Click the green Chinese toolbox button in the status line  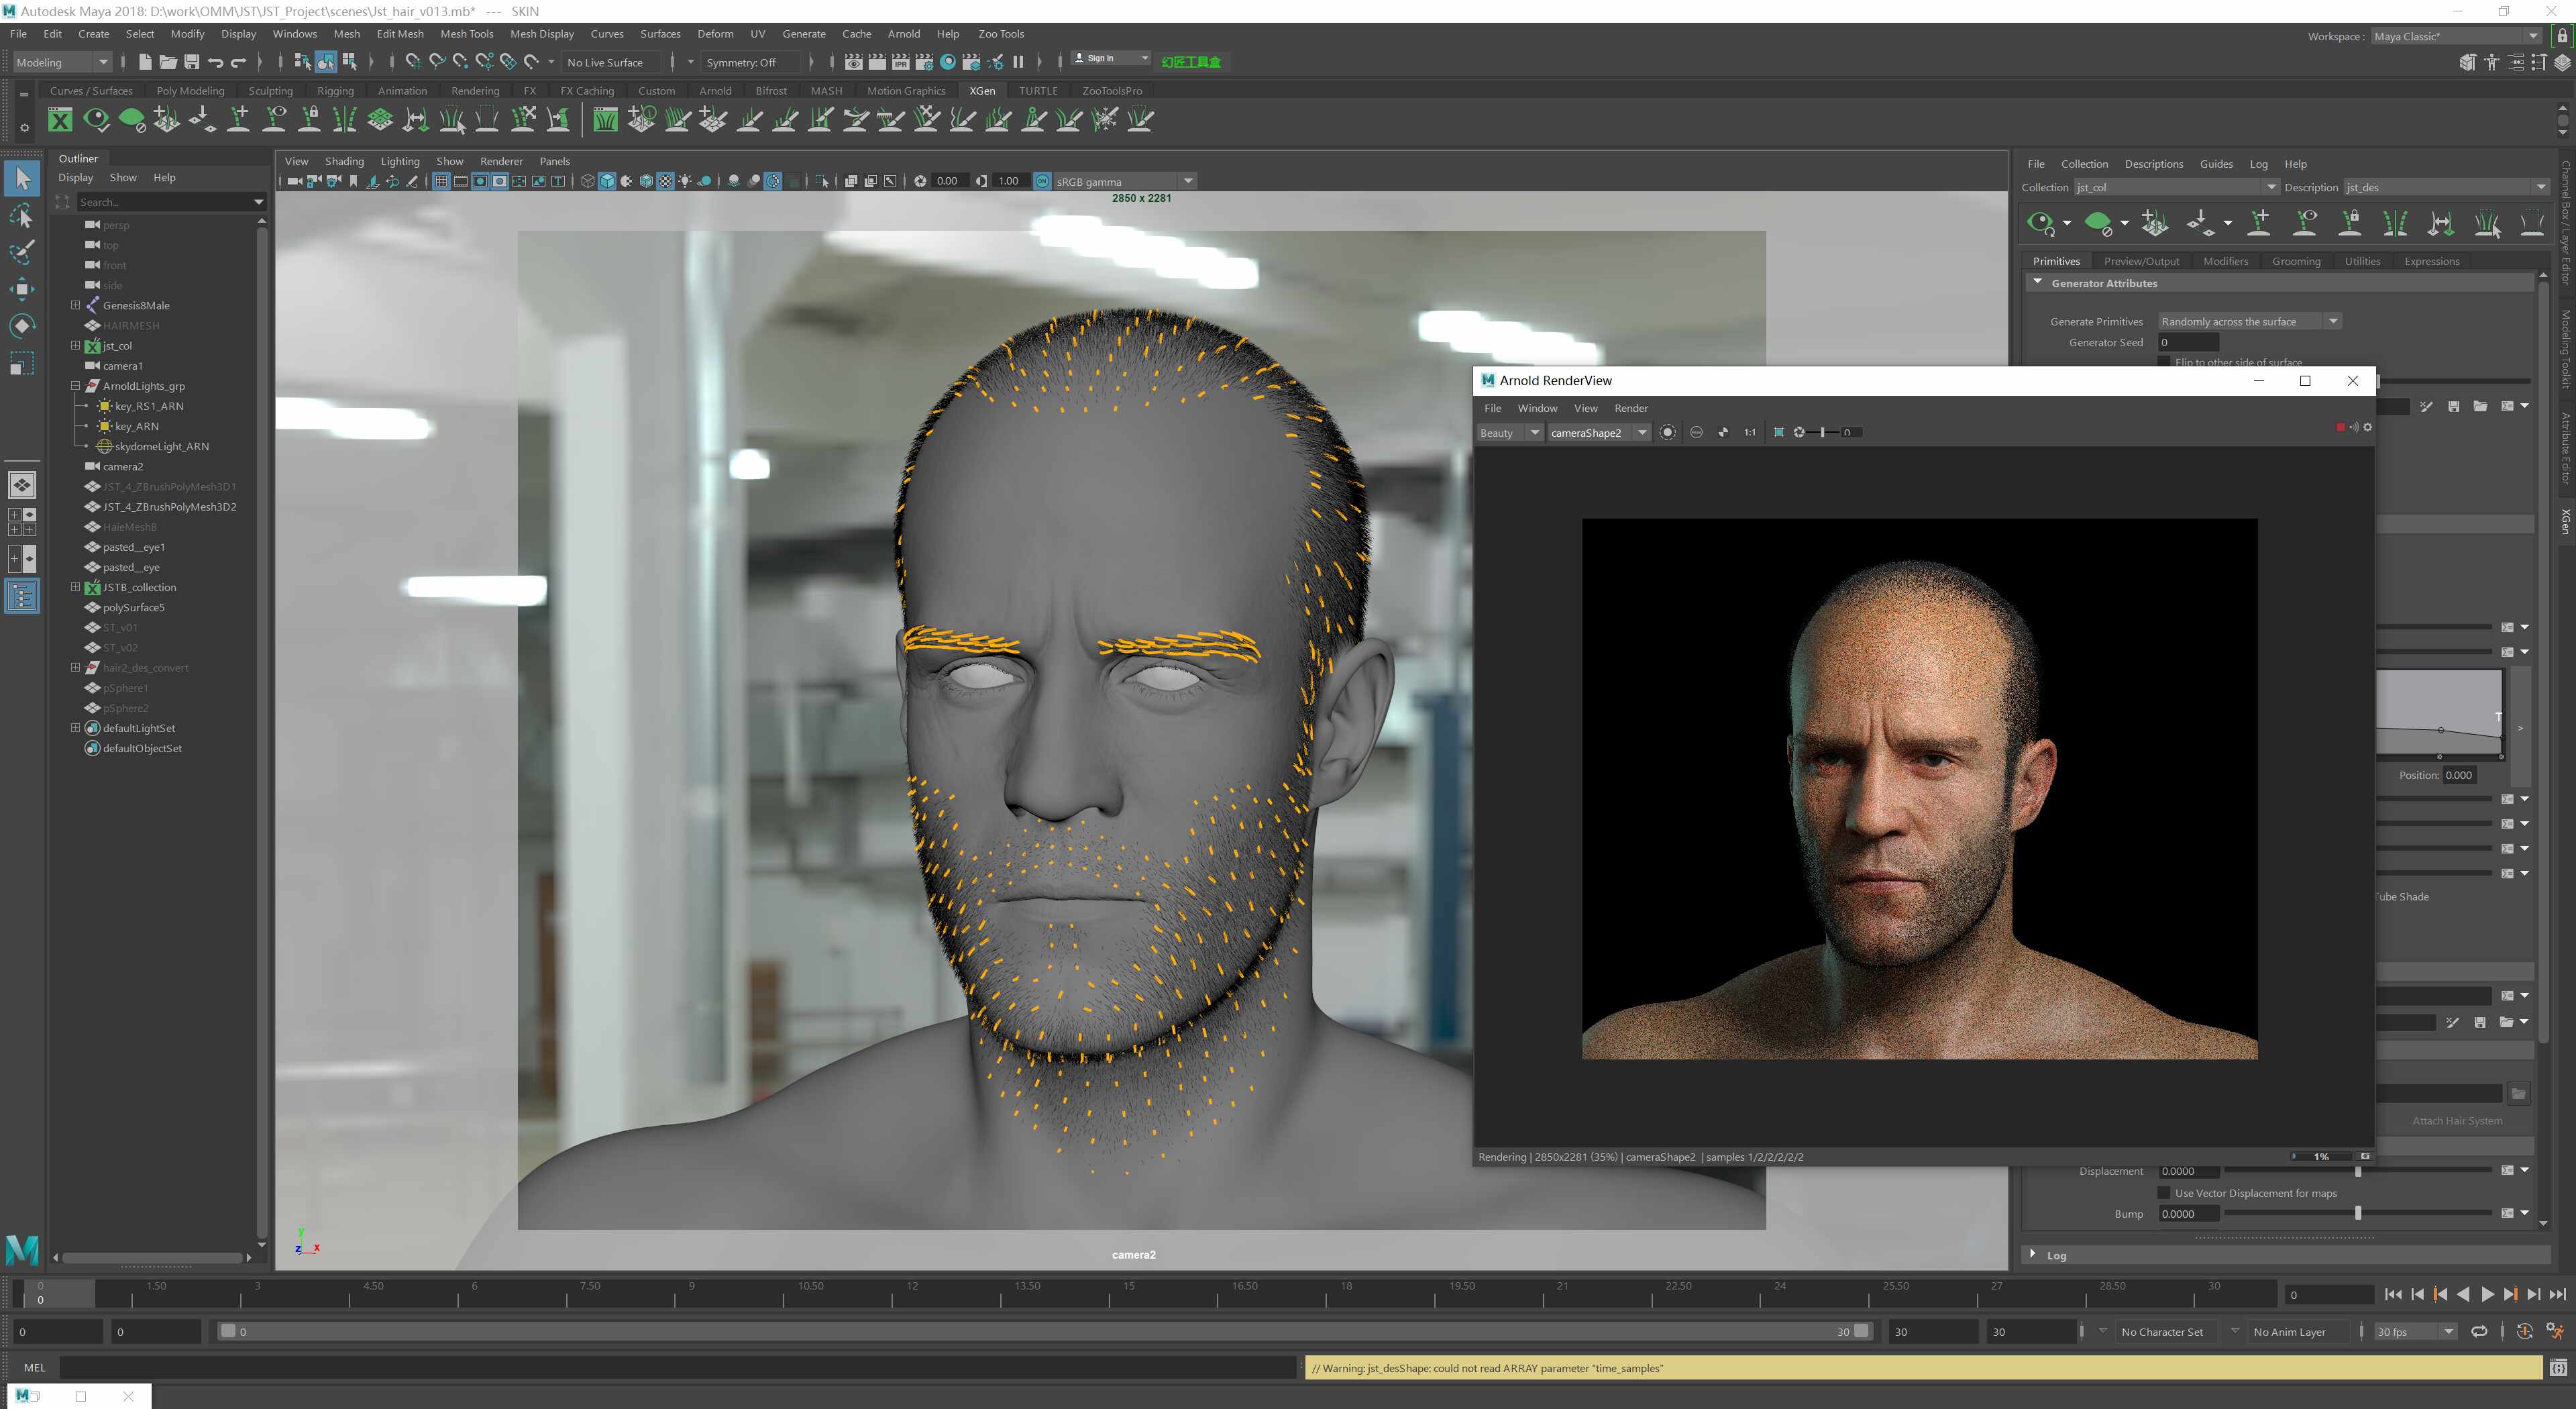point(1191,62)
